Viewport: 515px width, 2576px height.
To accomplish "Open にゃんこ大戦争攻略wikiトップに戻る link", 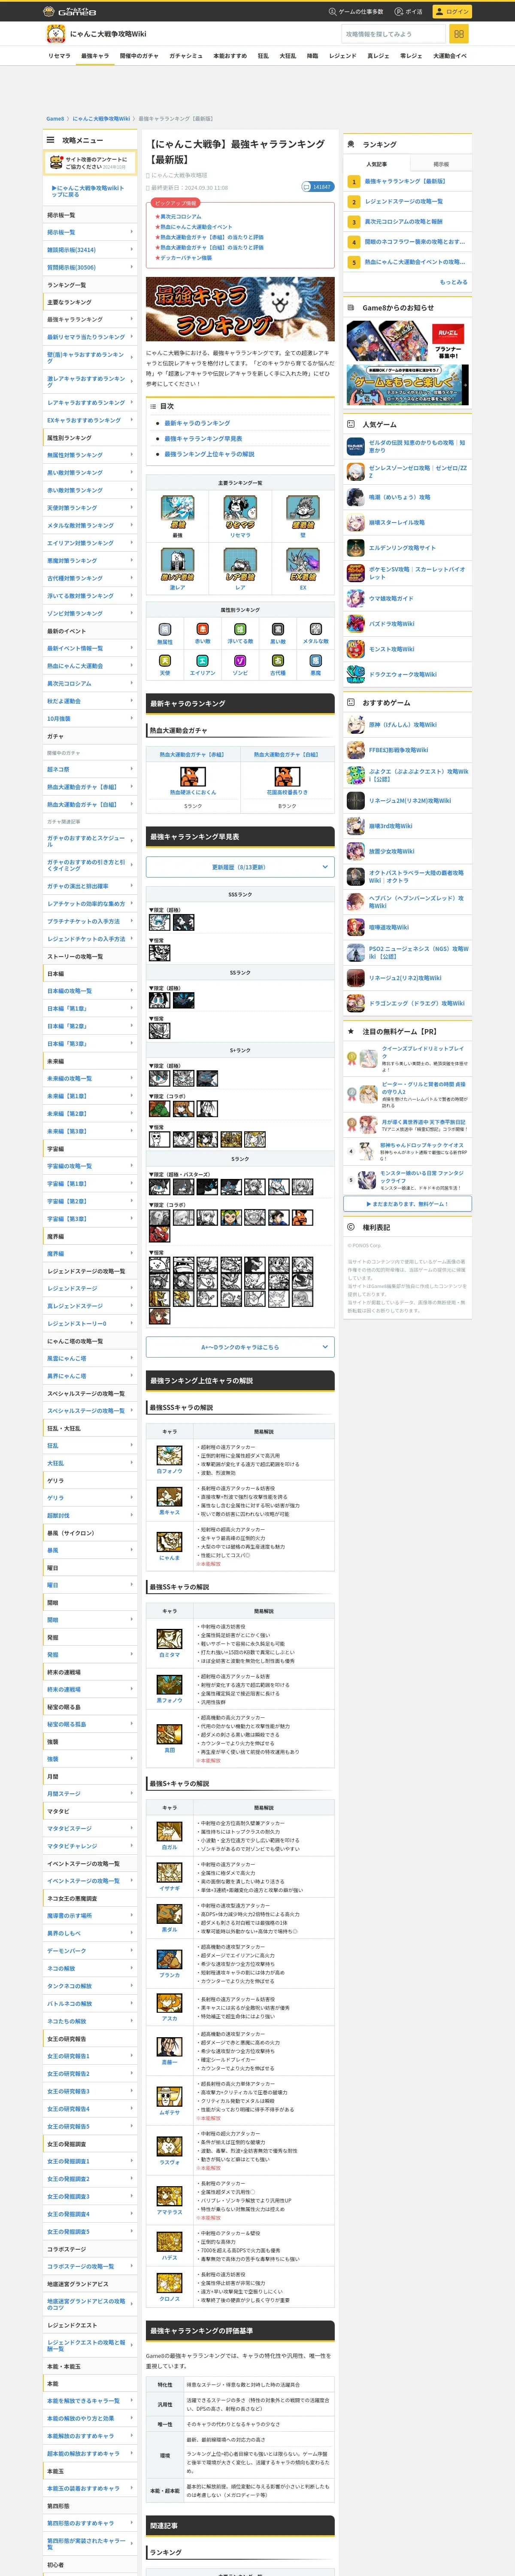I will tap(88, 190).
